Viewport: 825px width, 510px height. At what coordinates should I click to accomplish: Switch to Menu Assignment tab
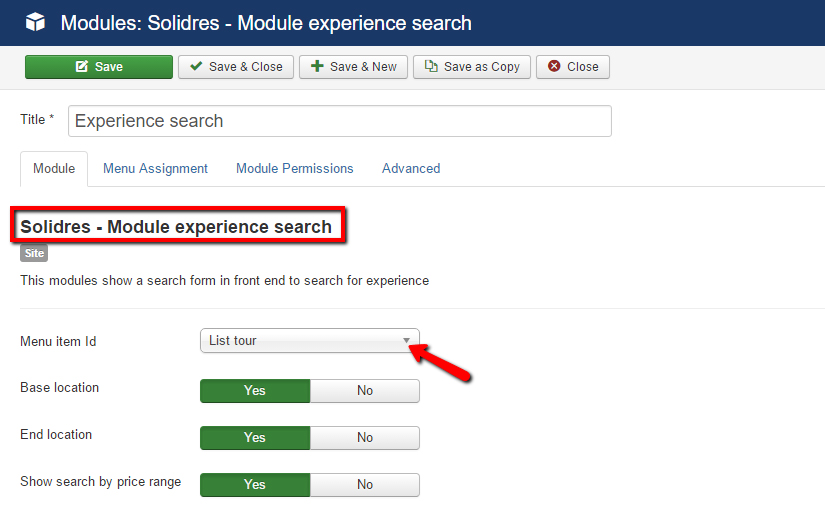click(x=155, y=168)
